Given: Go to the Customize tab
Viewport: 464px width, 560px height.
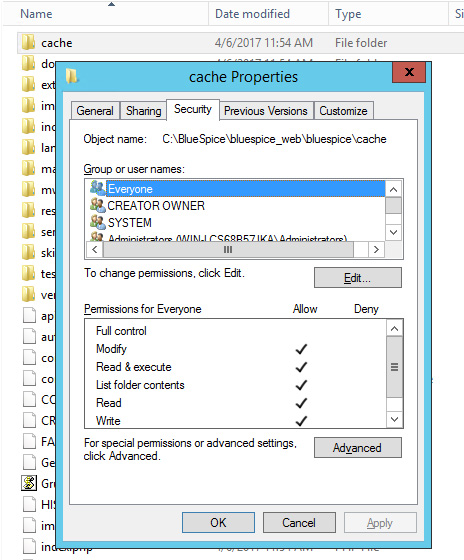Looking at the screenshot, I should (x=343, y=111).
